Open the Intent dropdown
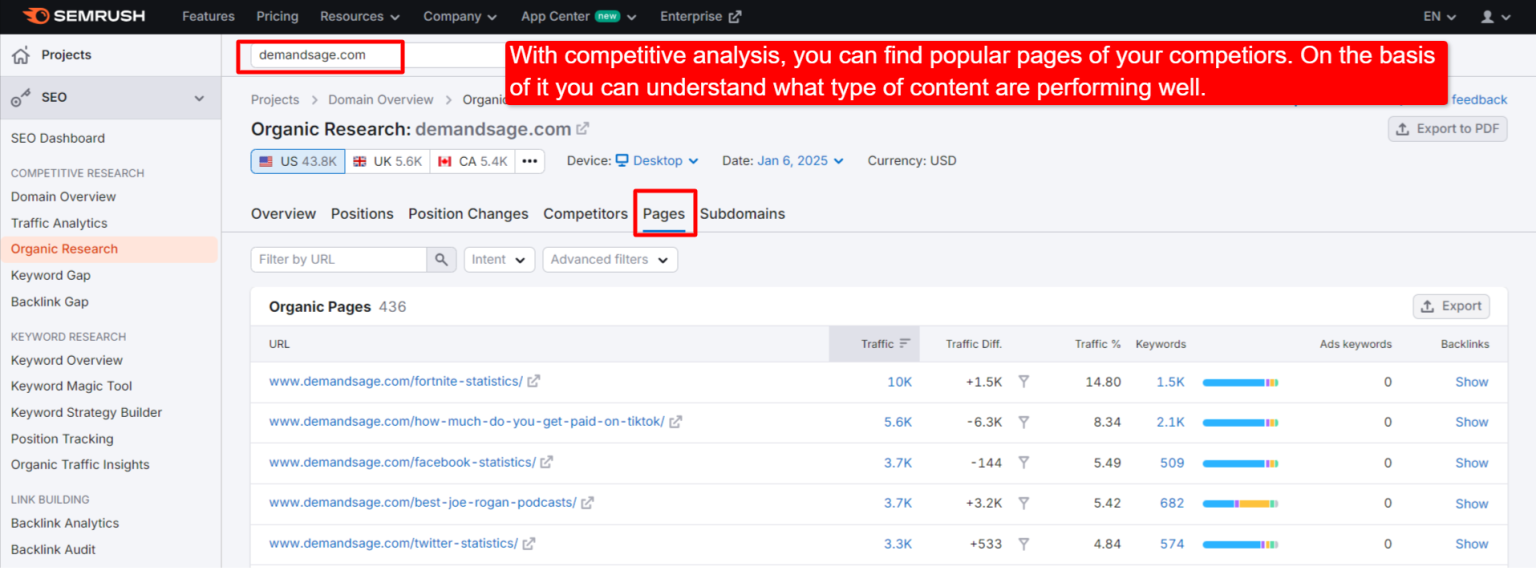The image size is (1536, 579). (x=499, y=259)
